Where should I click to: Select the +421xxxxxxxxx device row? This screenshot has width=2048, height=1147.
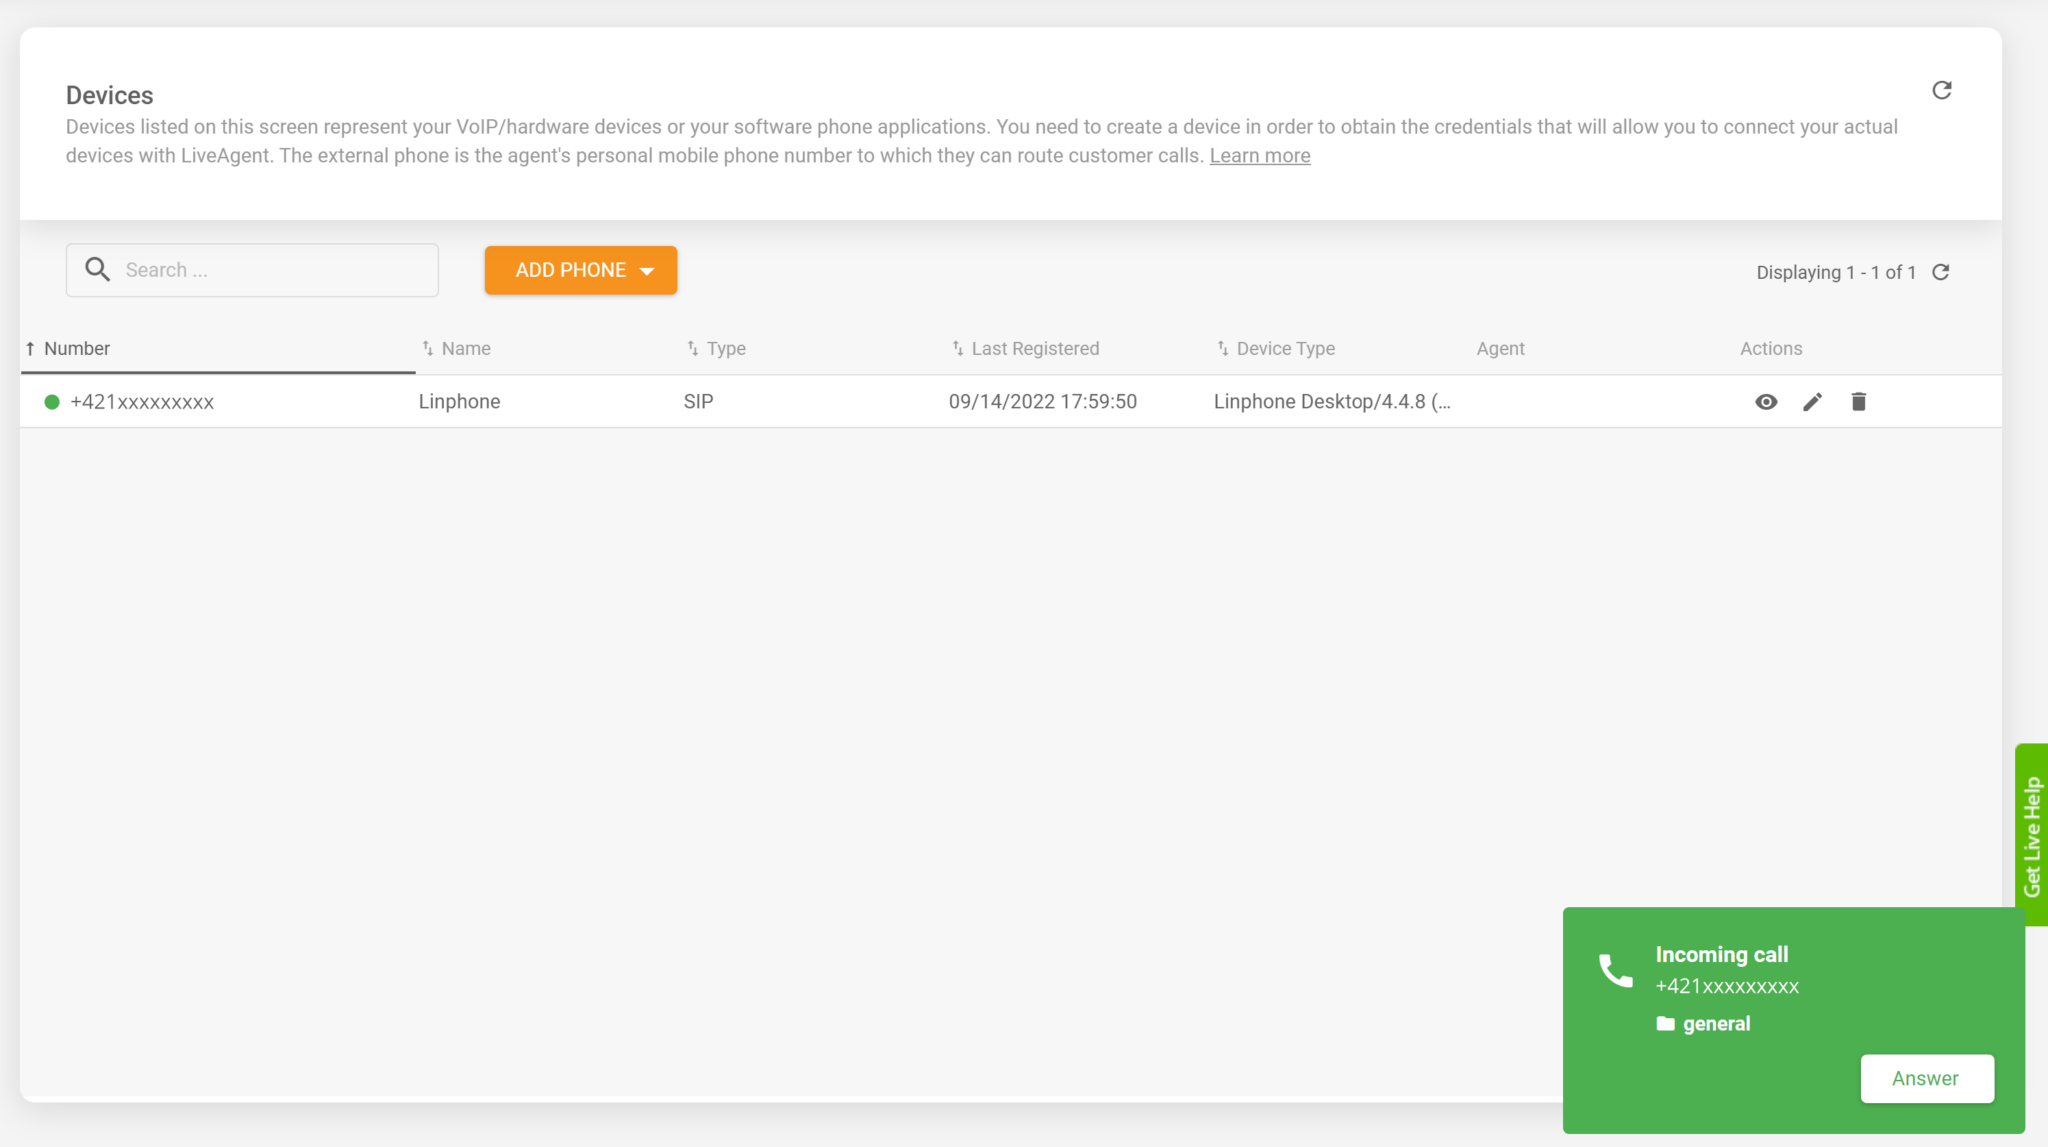142,402
